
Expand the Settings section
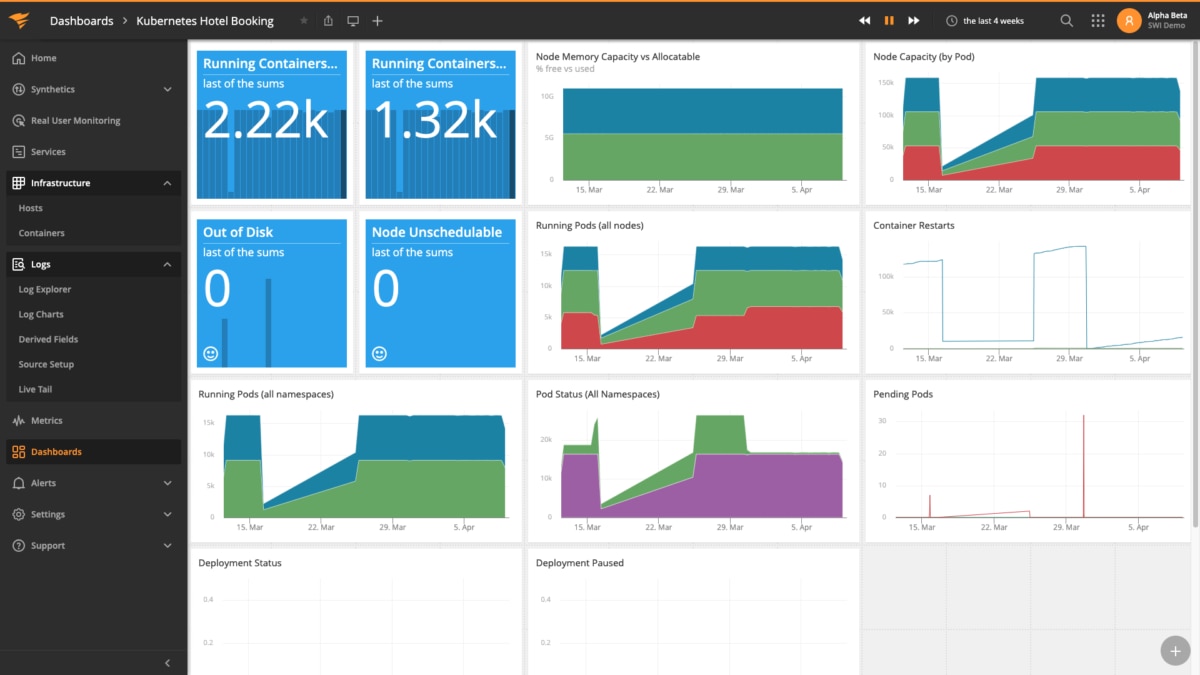pos(168,514)
